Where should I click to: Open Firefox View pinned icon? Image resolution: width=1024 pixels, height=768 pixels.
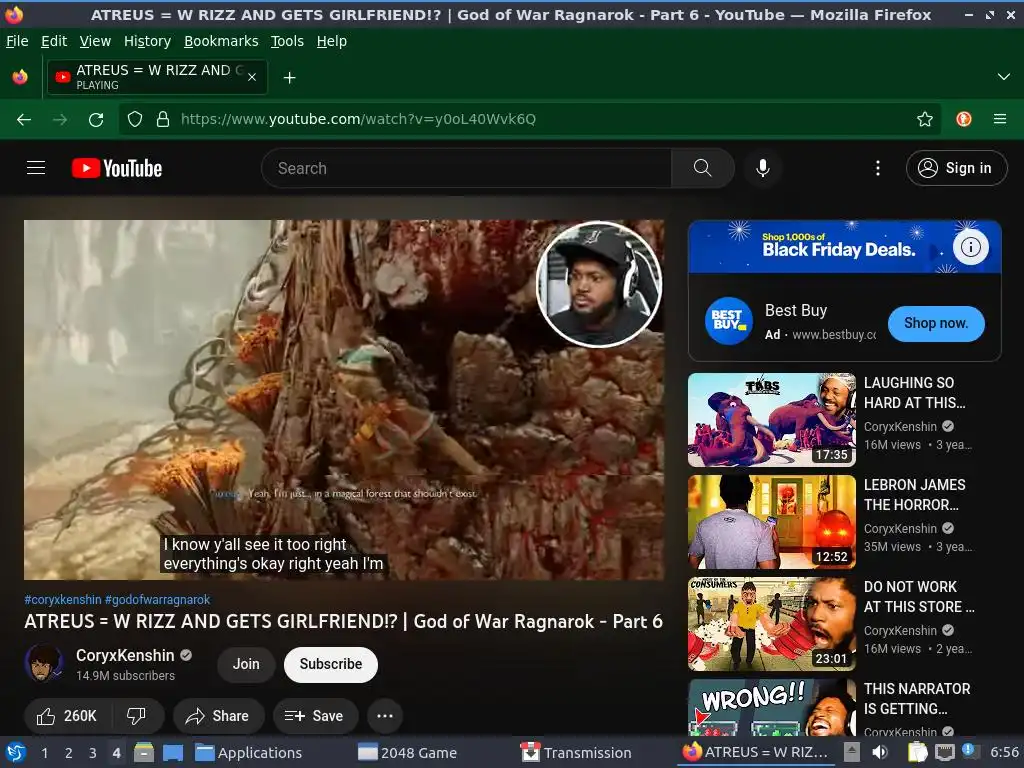pos(20,77)
